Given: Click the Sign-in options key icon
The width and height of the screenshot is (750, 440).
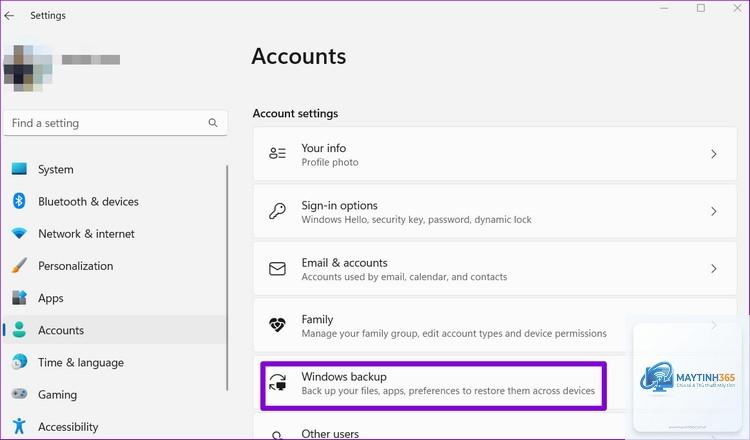Looking at the screenshot, I should tap(277, 211).
